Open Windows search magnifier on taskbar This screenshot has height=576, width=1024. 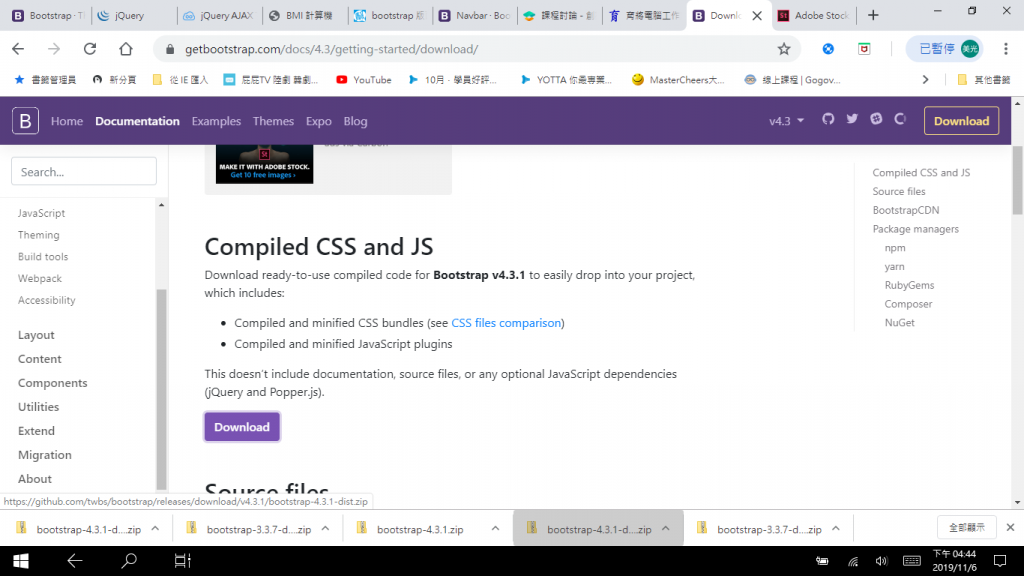[129, 561]
